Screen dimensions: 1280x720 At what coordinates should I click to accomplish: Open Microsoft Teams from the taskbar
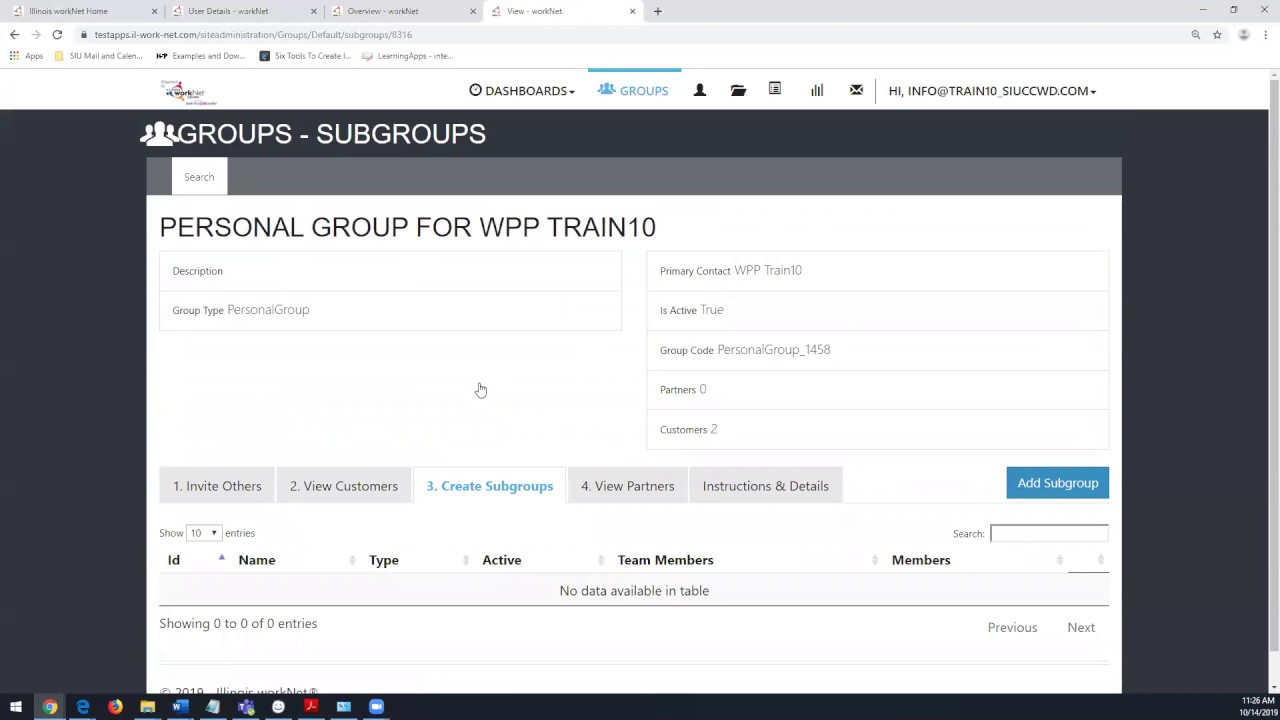pyautogui.click(x=246, y=707)
